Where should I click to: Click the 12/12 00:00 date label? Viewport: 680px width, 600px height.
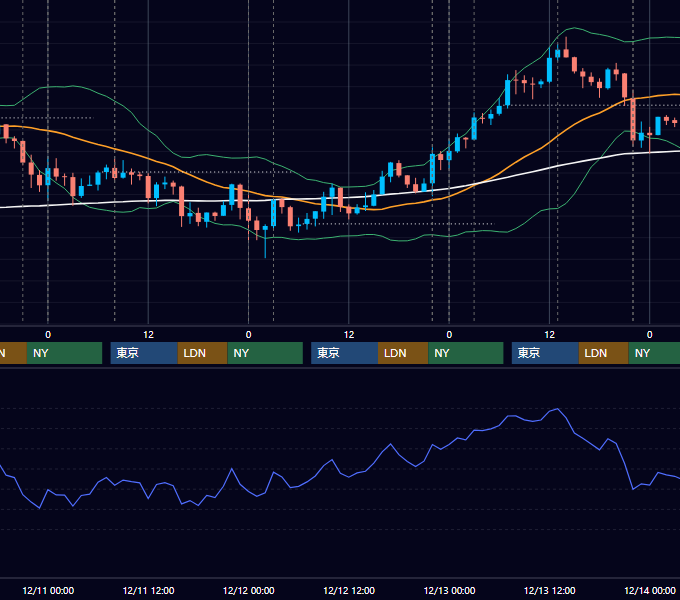[x=248, y=590]
